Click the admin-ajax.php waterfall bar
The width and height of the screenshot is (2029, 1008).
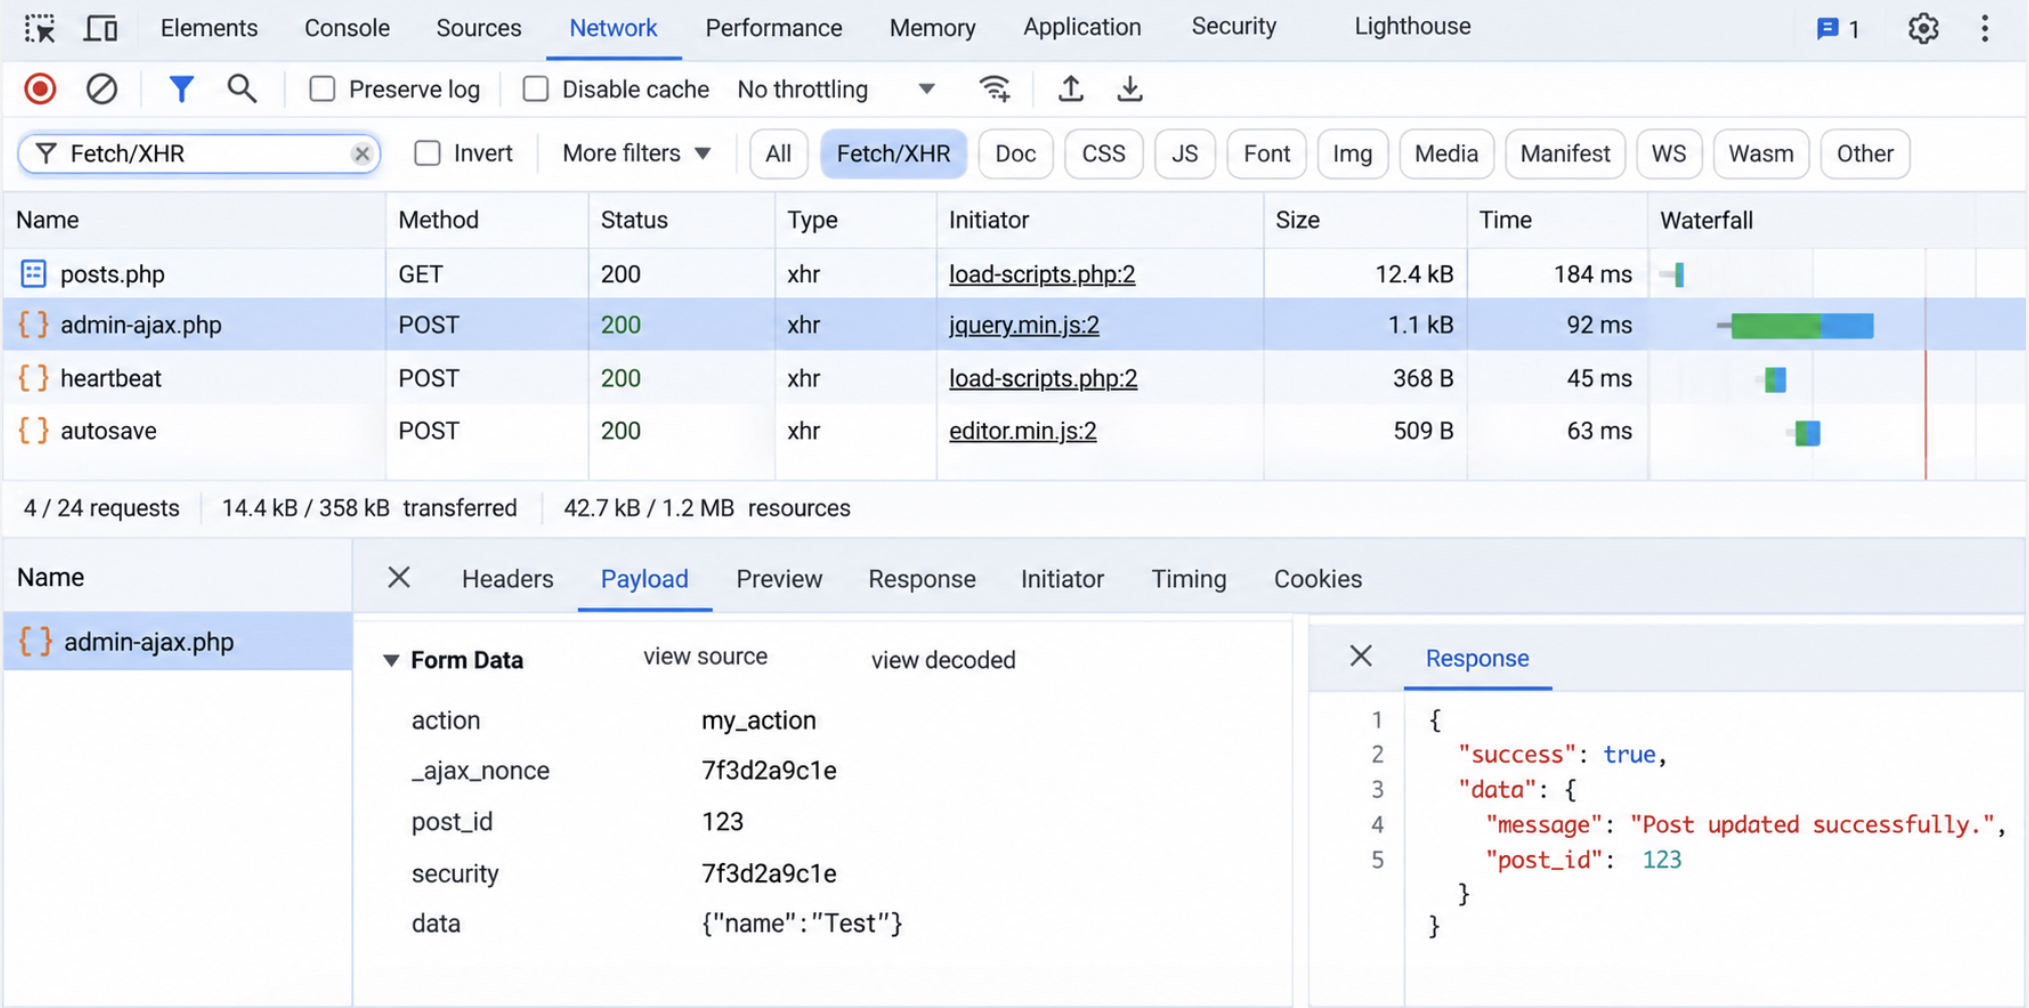(x=1801, y=325)
